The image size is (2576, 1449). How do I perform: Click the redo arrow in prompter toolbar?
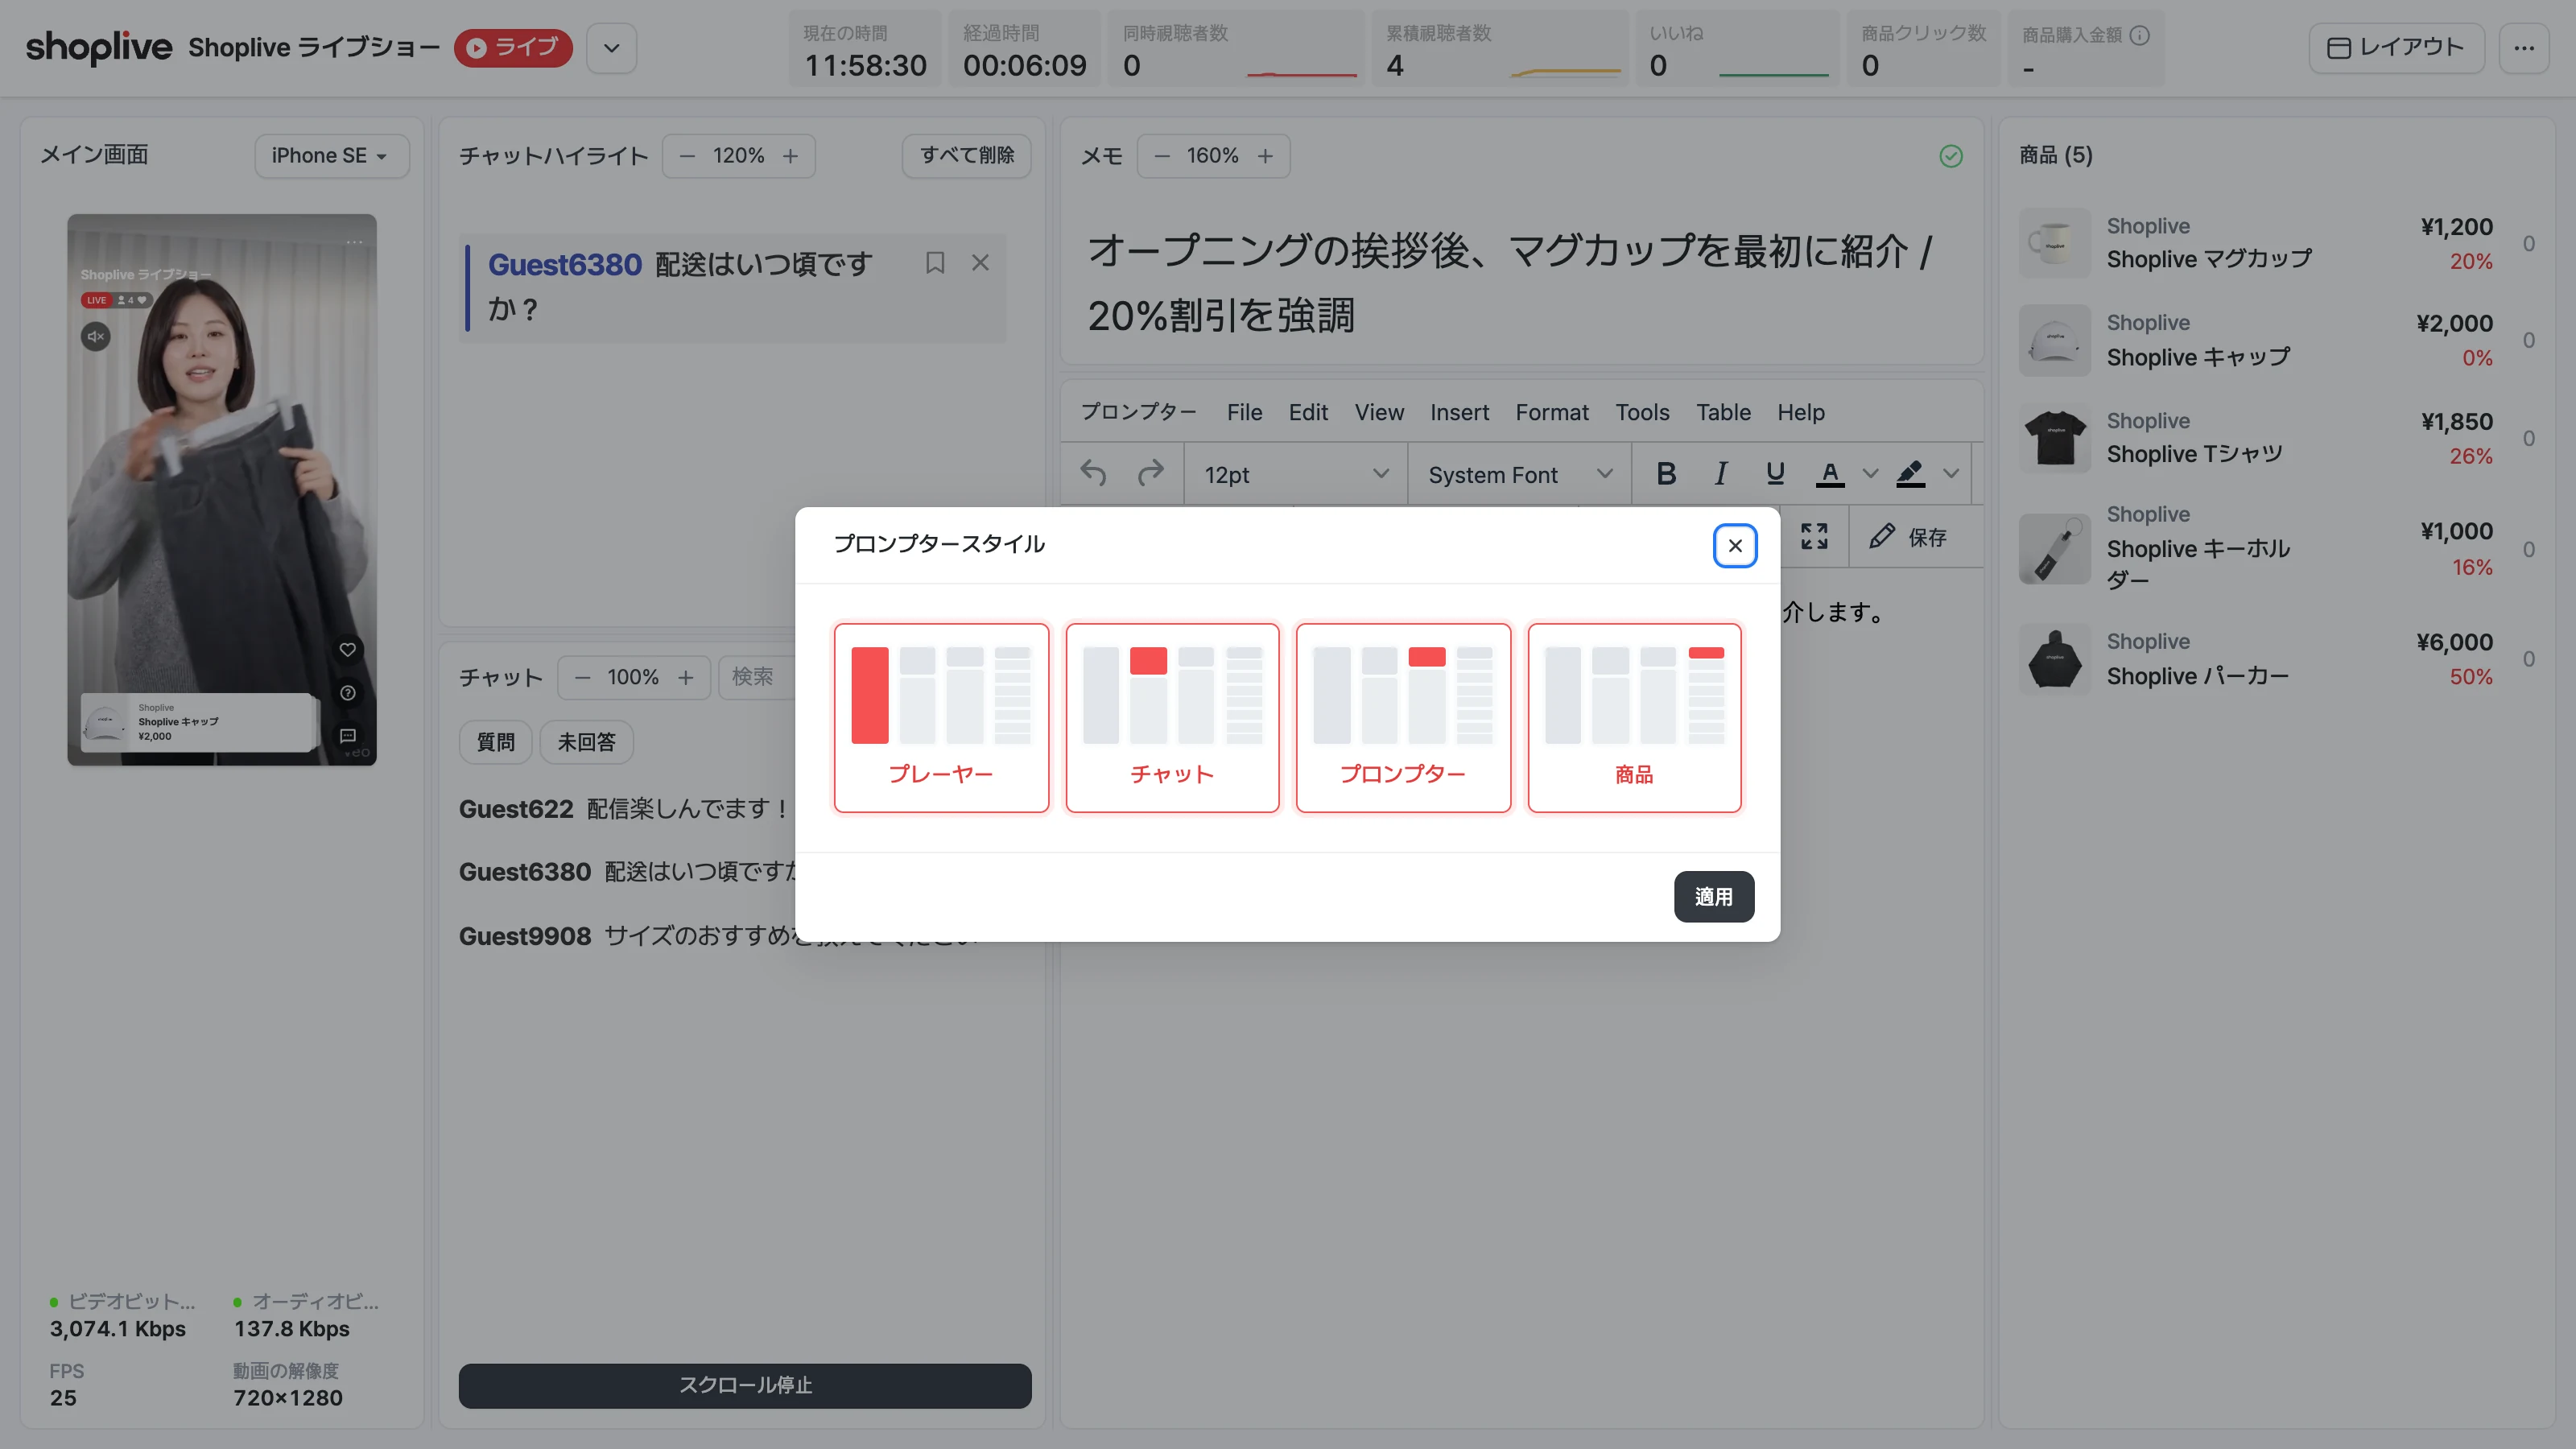tap(1151, 474)
